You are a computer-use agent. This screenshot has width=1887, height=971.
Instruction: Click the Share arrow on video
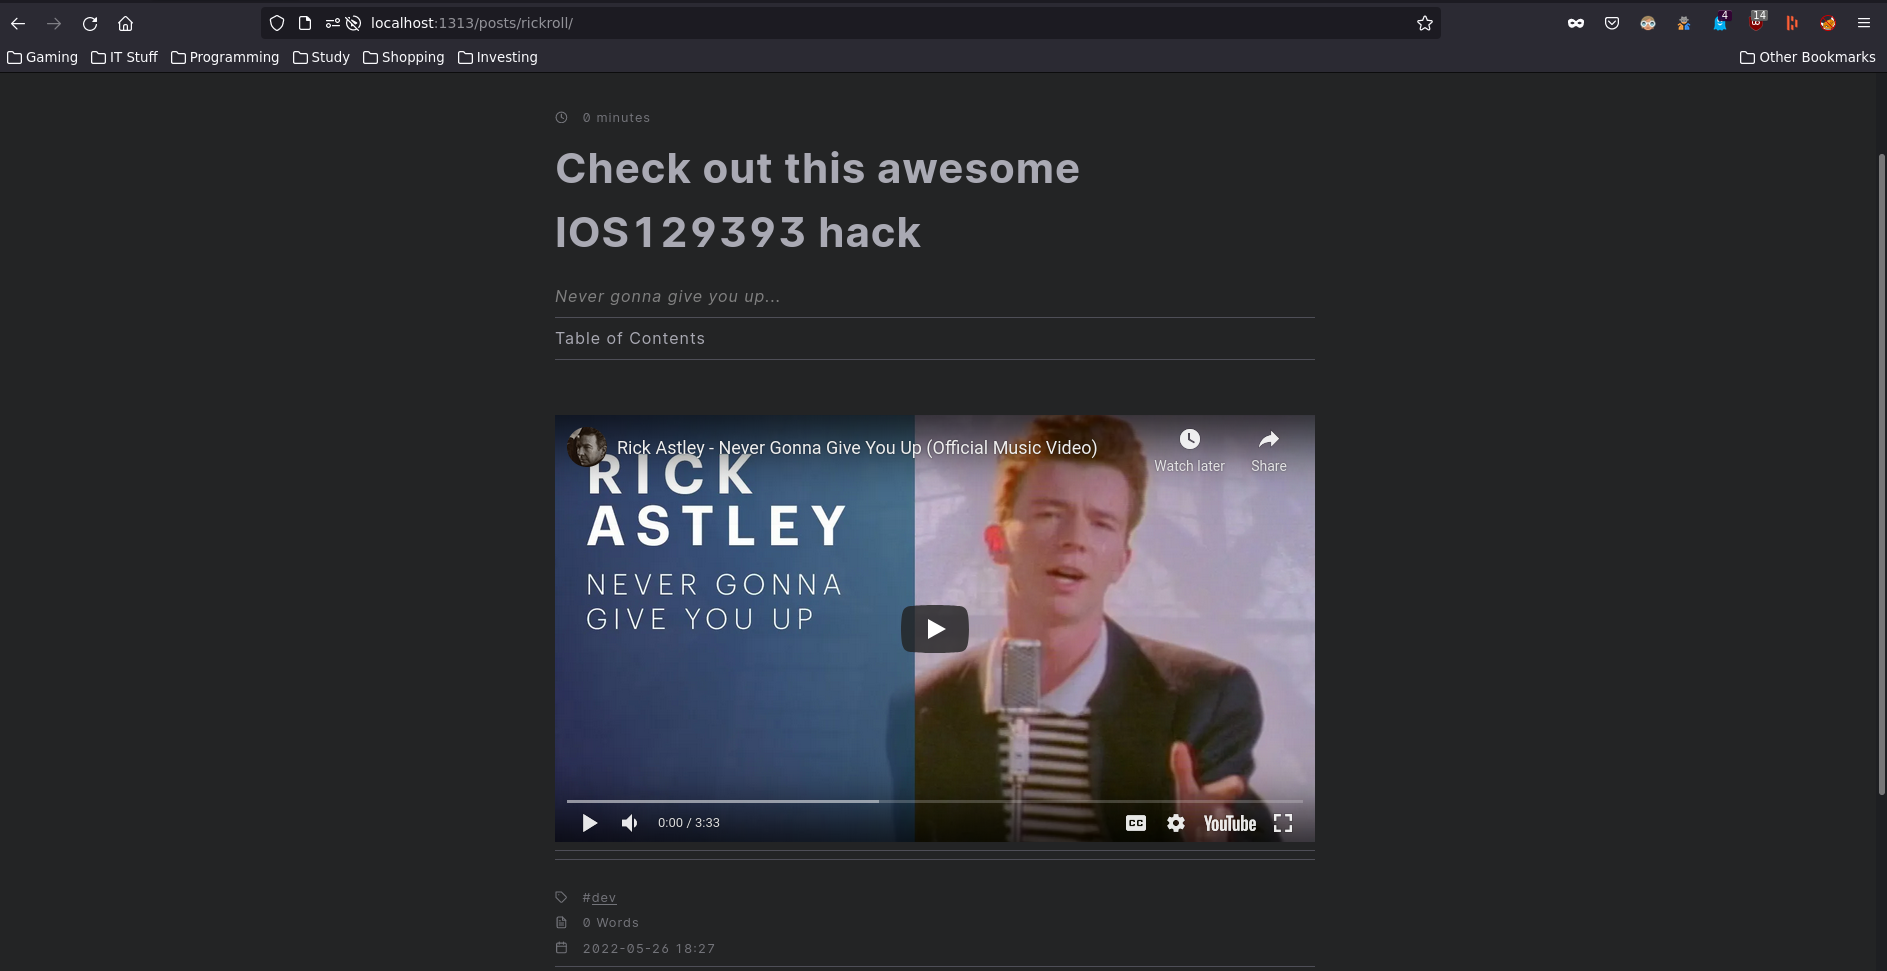tap(1268, 450)
